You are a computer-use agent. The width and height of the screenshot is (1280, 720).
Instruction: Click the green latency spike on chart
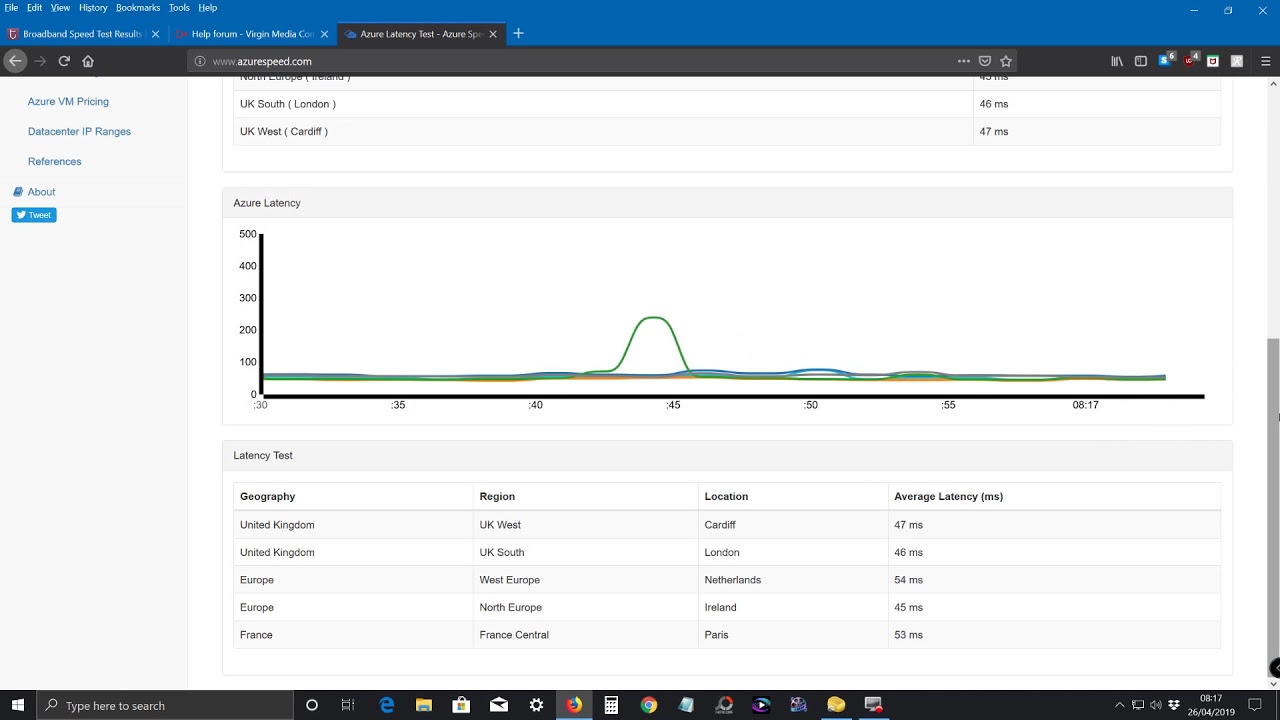pos(653,320)
